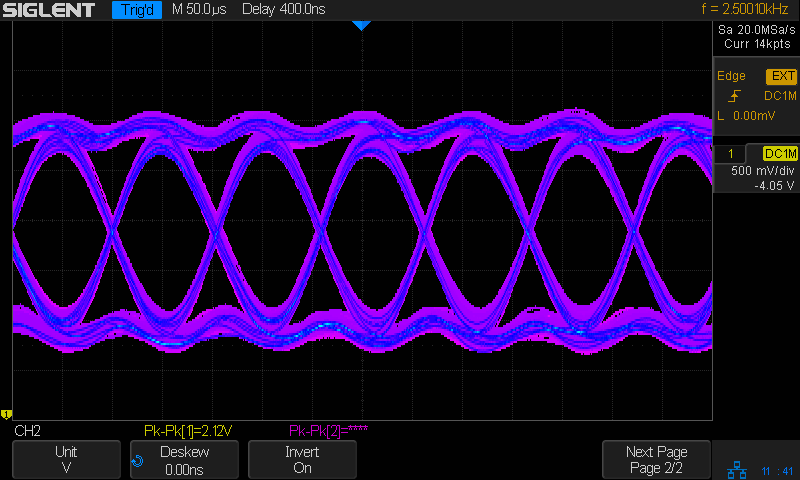Click the blue trigger position marker triangle

click(x=362, y=24)
